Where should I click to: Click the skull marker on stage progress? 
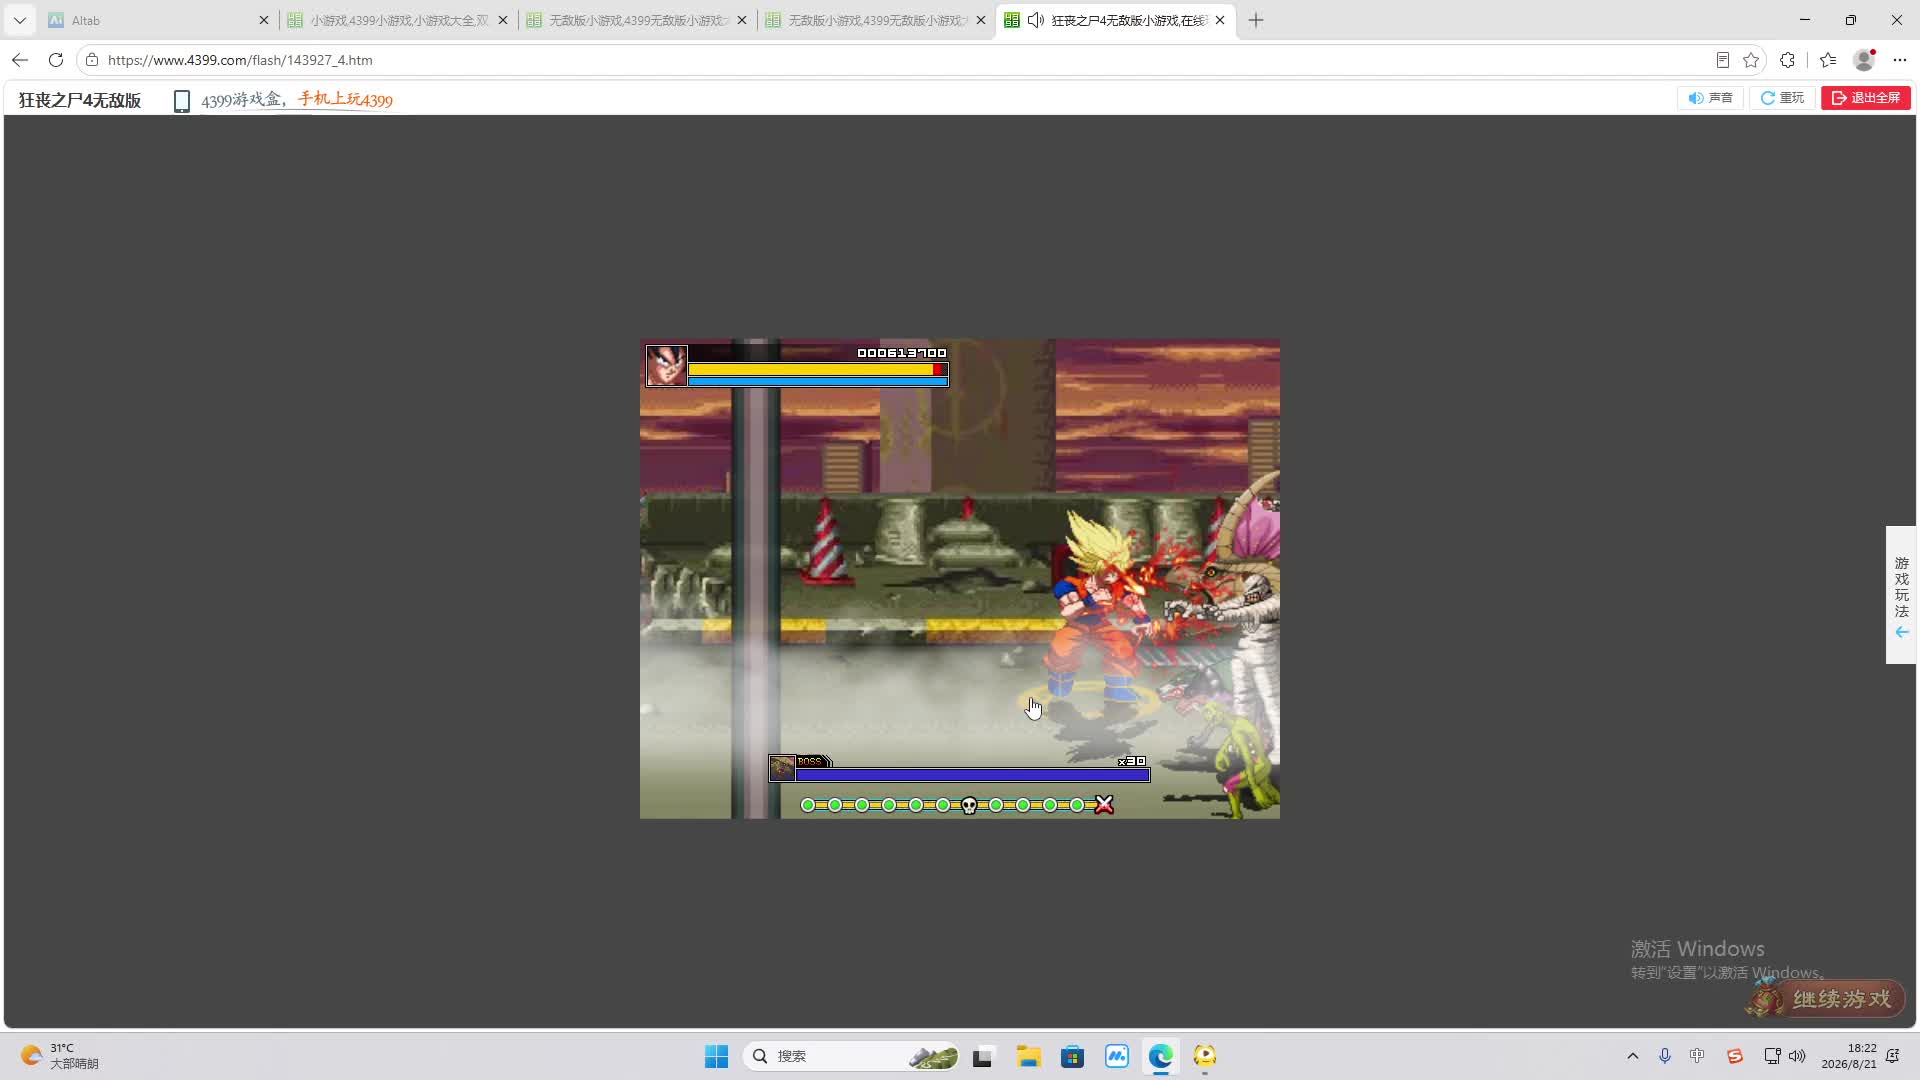969,805
